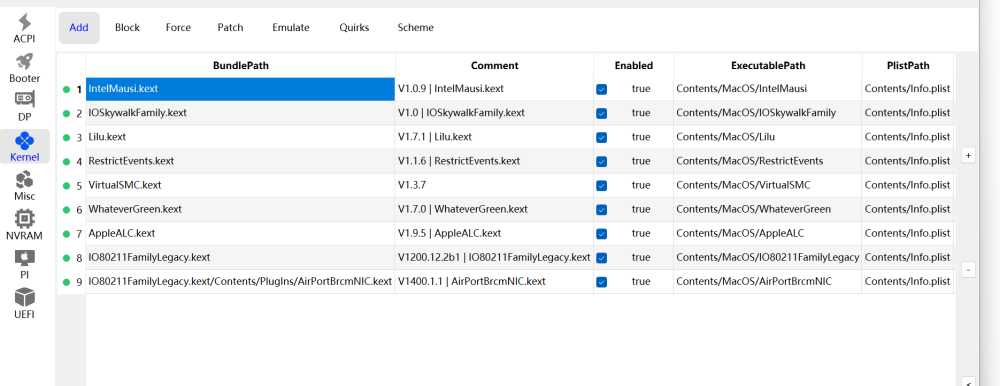This screenshot has height=386, width=1000.
Task: Click PlistPath cell of the Lilu.kext row
Action: pyautogui.click(x=908, y=137)
